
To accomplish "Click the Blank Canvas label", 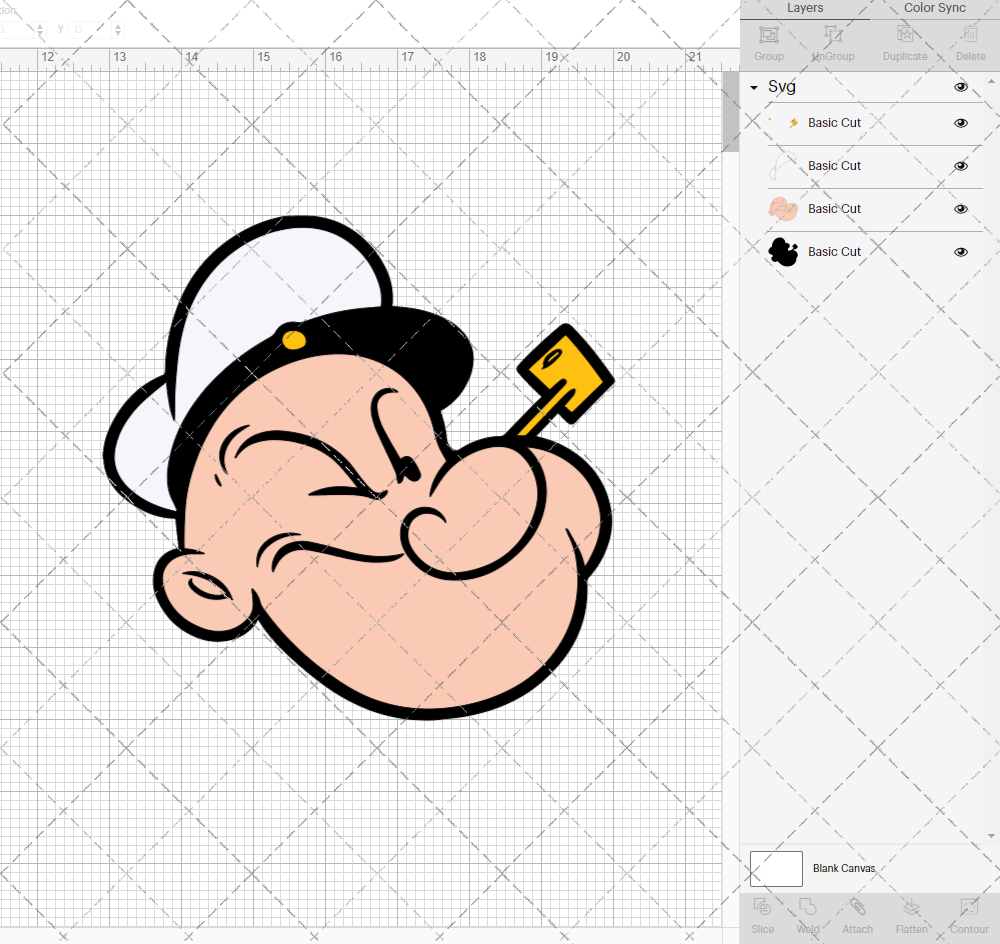I will (x=844, y=868).
